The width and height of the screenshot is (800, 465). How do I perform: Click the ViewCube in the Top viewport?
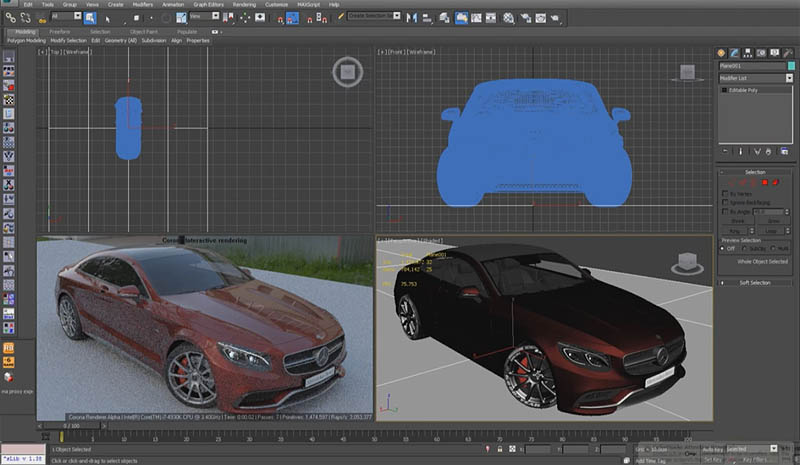[x=346, y=72]
